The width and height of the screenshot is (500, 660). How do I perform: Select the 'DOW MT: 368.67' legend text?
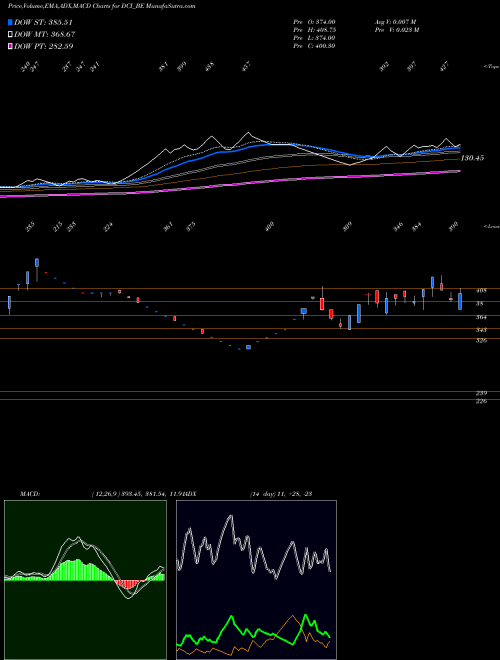pos(45,34)
